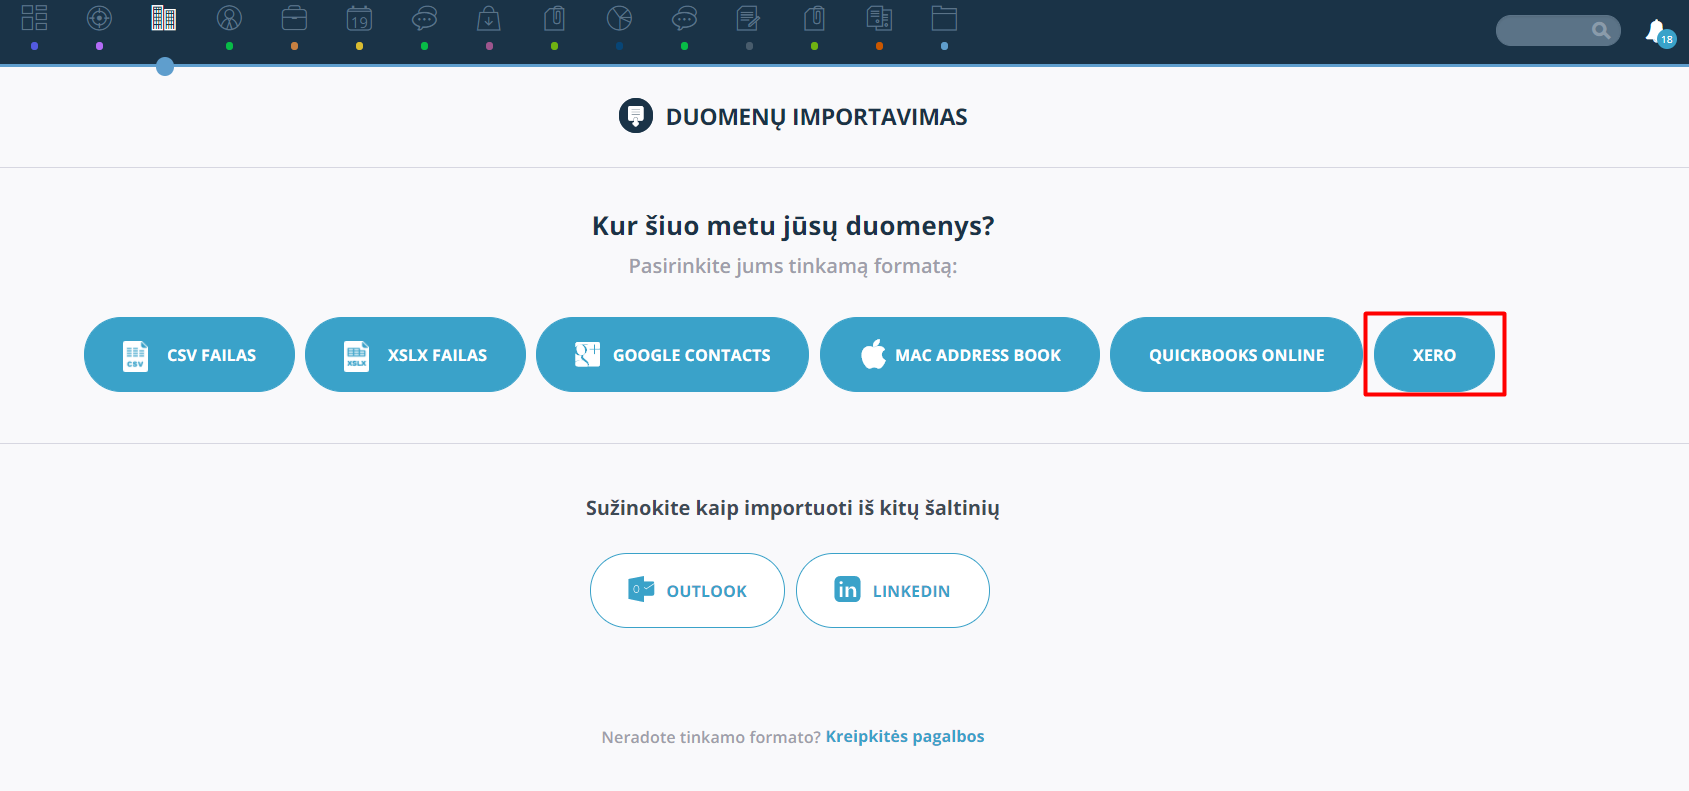Open the notes document with pencil icon

[749, 18]
